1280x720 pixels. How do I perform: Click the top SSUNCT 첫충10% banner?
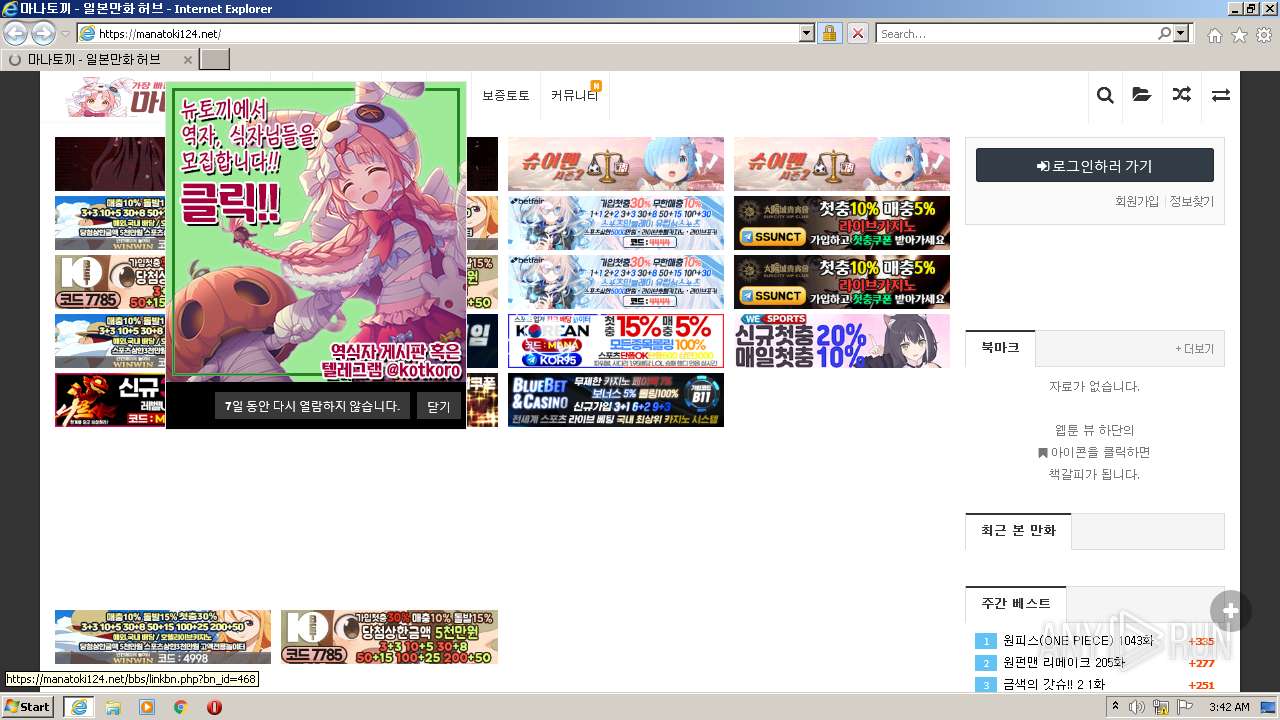pos(841,223)
